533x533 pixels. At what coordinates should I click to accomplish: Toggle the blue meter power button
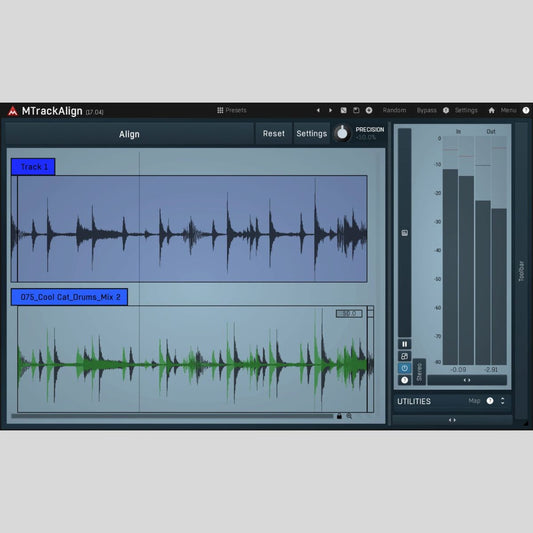pyautogui.click(x=405, y=368)
